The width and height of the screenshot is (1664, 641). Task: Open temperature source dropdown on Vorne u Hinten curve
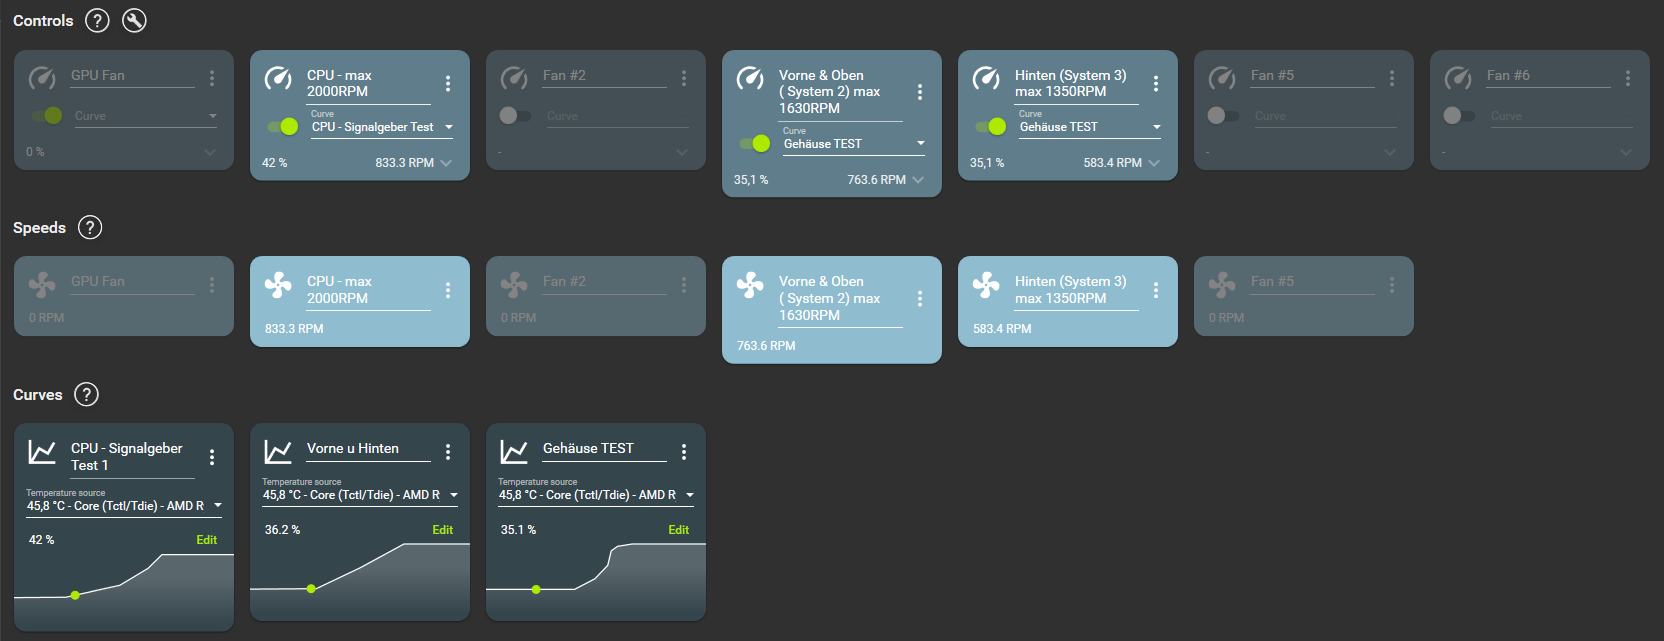click(x=360, y=495)
